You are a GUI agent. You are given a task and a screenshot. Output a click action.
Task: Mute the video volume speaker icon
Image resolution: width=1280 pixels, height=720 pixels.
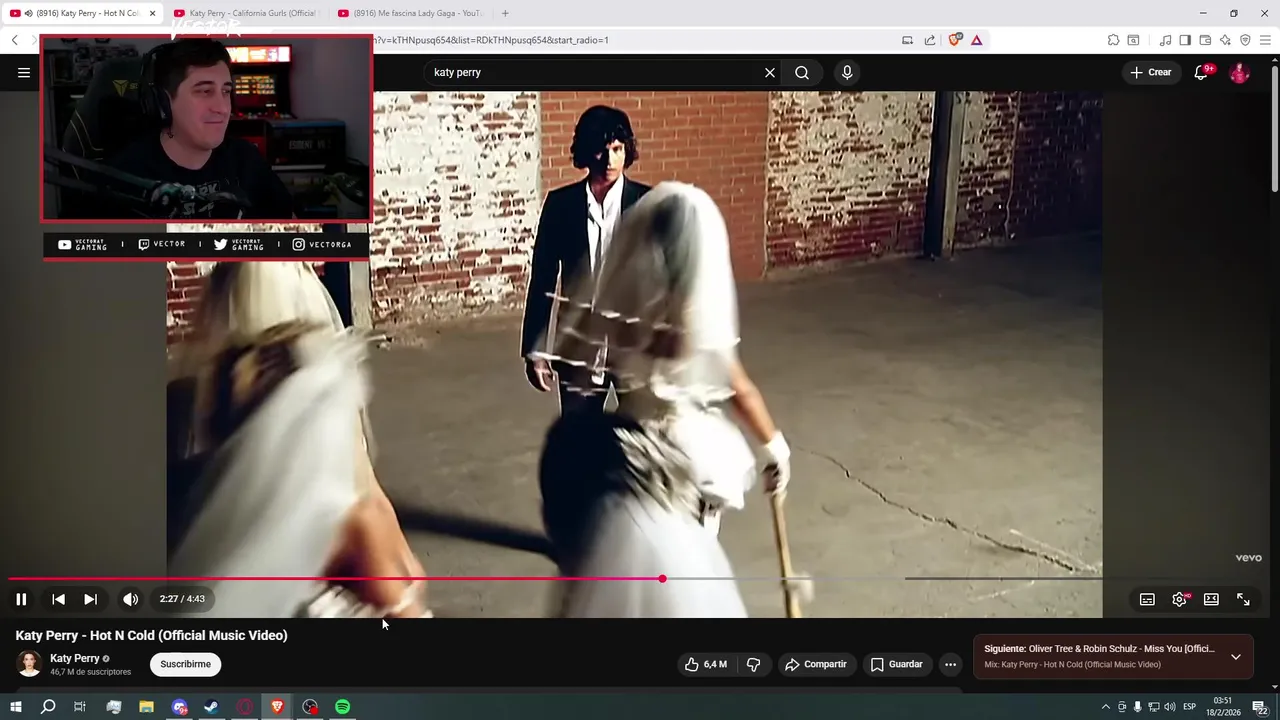coord(130,599)
